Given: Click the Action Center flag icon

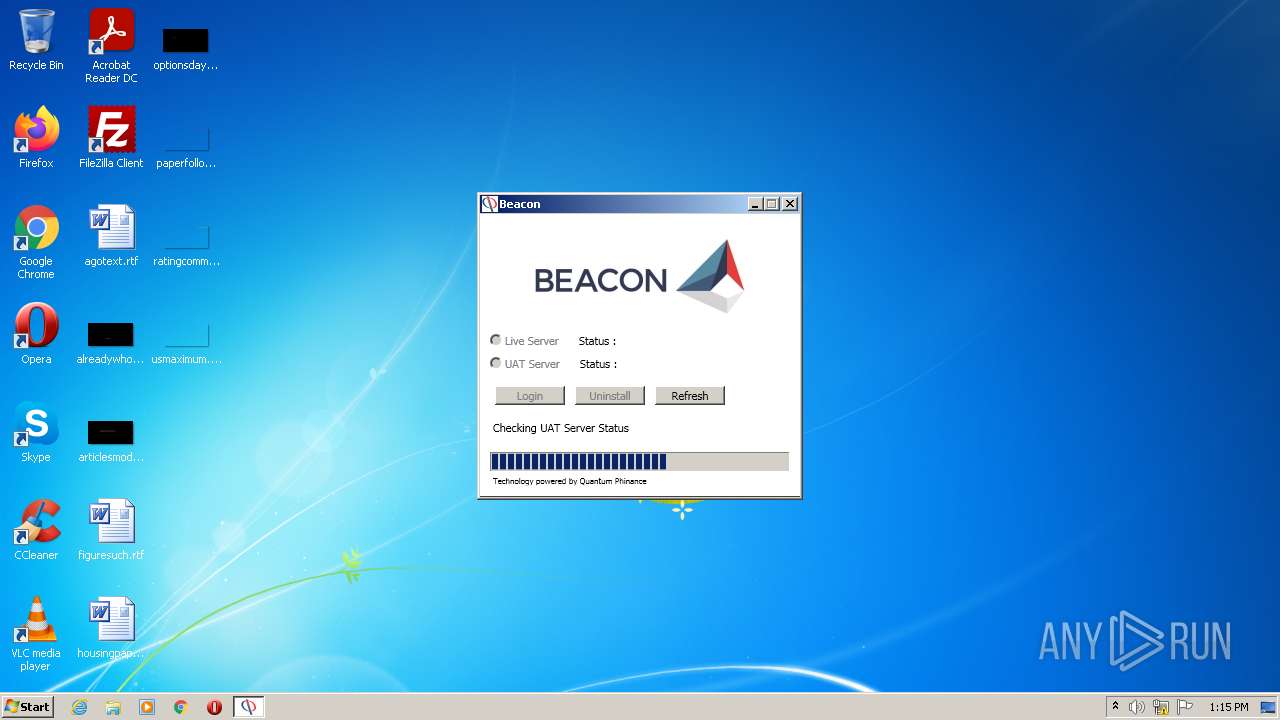Looking at the screenshot, I should coord(1185,707).
